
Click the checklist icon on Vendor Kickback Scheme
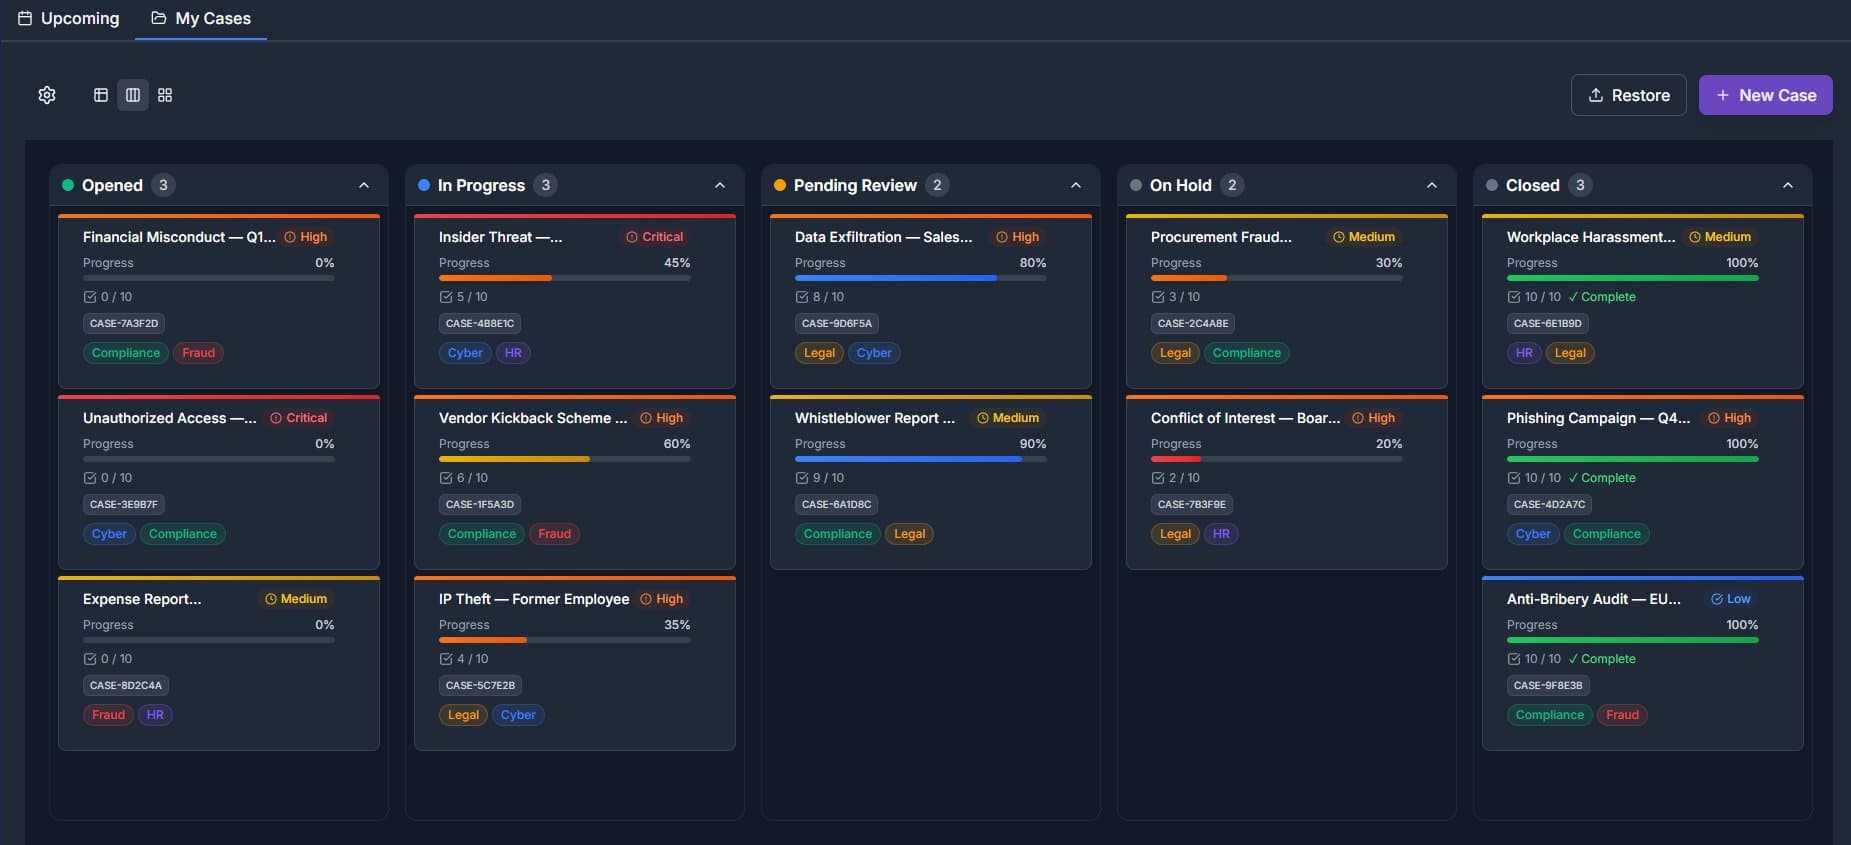pos(446,478)
